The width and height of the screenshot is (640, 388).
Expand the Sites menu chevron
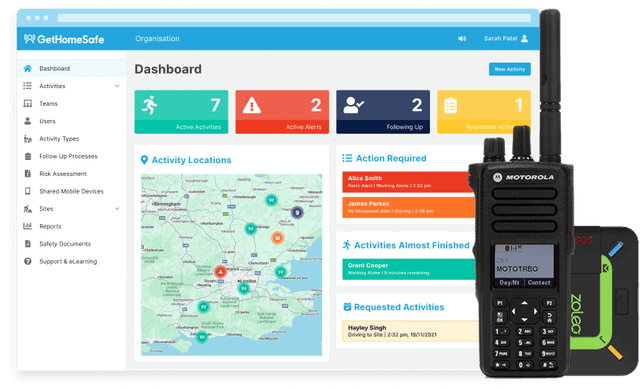point(117,208)
